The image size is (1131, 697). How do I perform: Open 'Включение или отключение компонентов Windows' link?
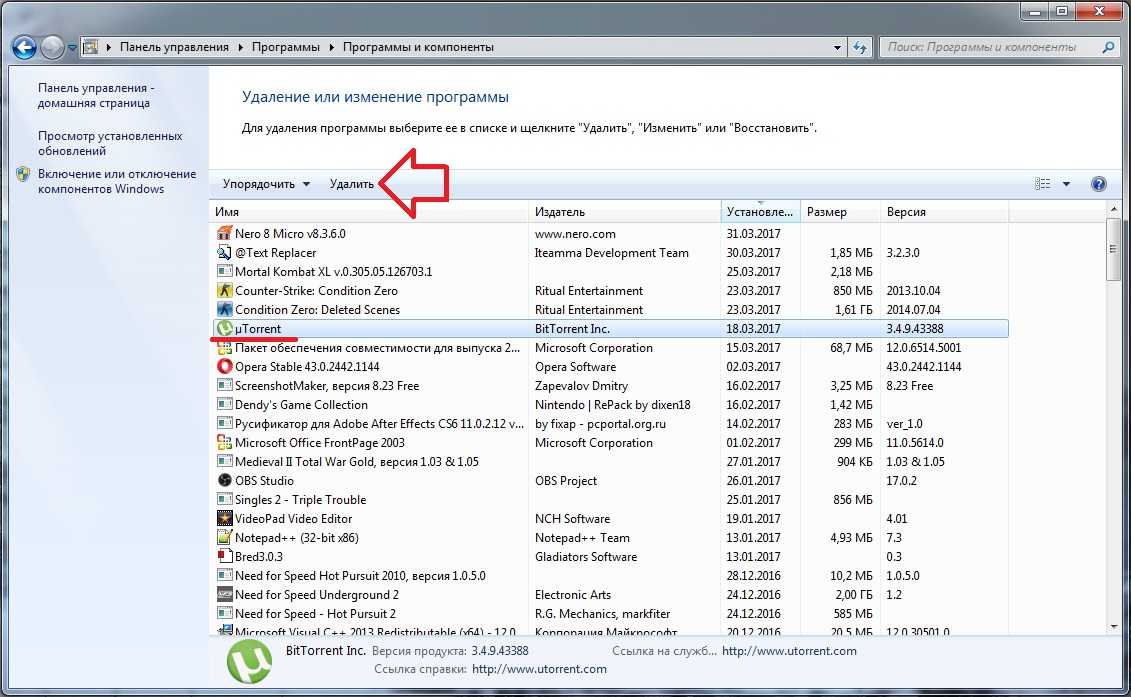(117, 181)
